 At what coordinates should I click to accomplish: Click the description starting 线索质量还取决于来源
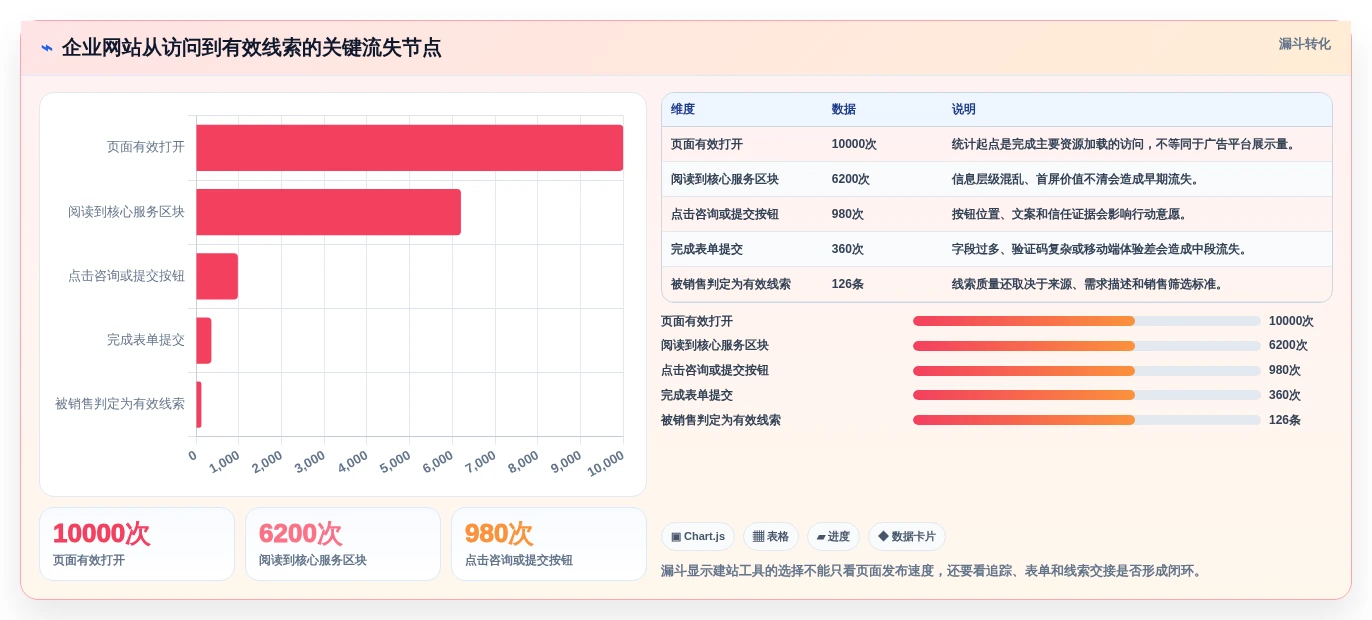click(1090, 284)
